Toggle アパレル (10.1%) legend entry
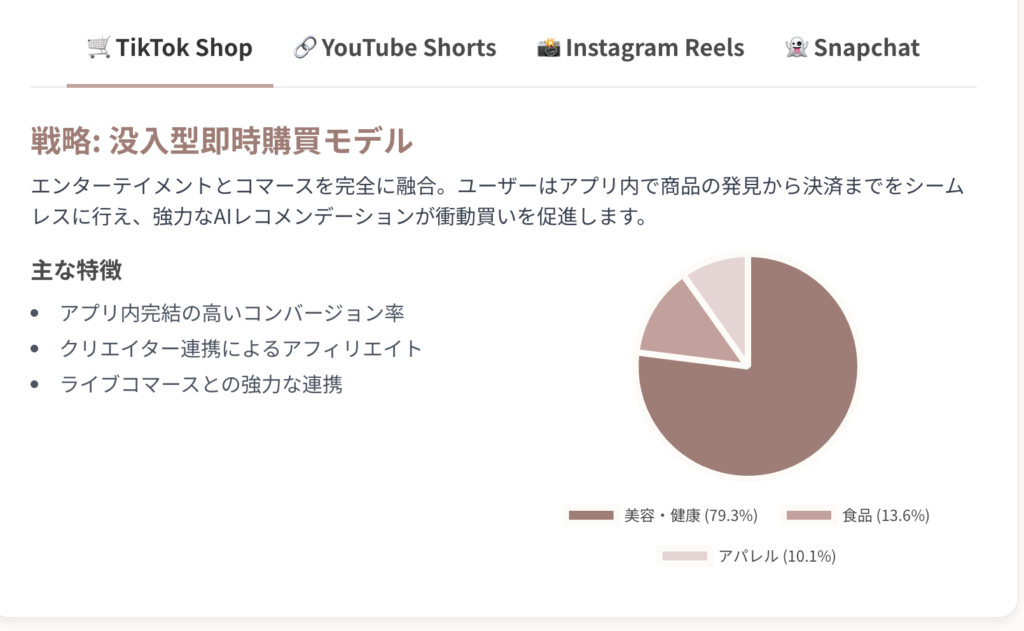This screenshot has height=631, width=1024. 748,556
